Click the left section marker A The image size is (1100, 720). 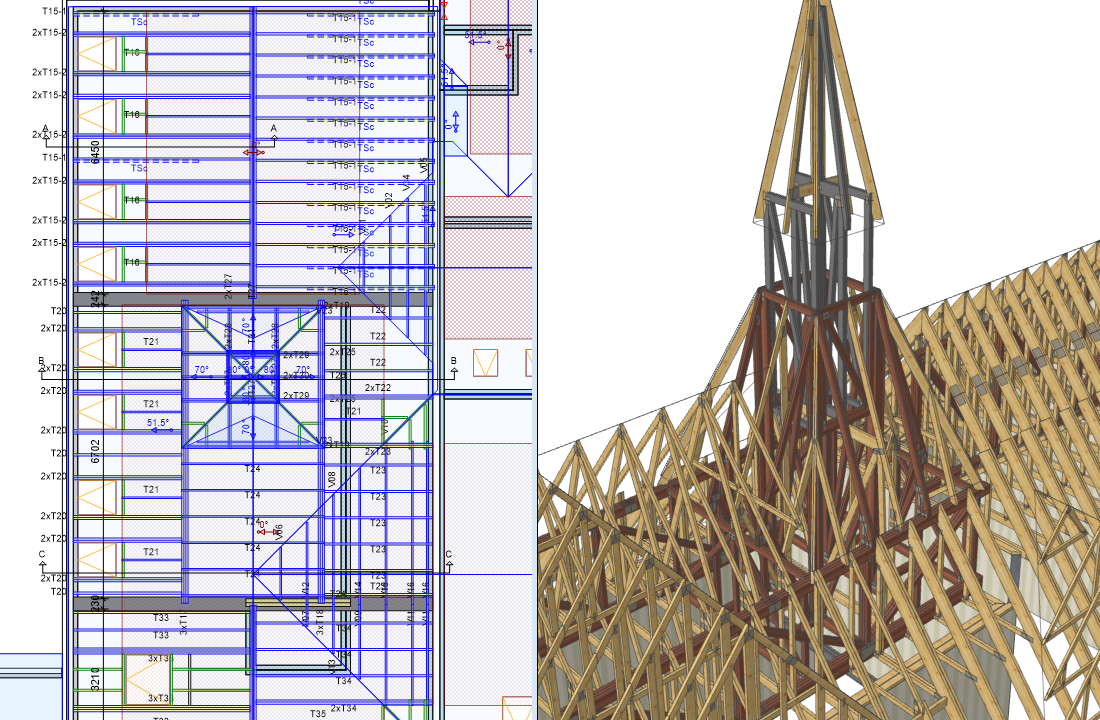(45, 131)
